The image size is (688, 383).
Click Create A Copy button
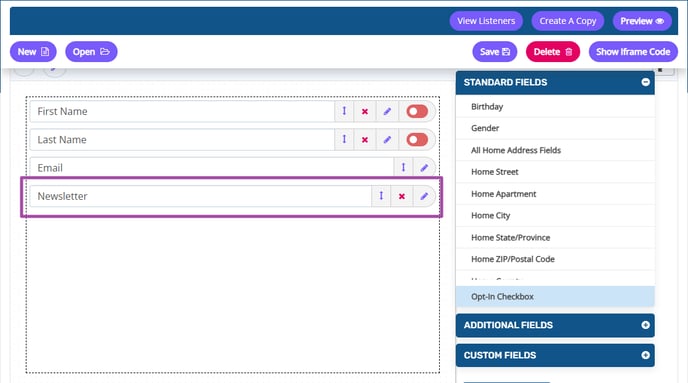point(568,21)
